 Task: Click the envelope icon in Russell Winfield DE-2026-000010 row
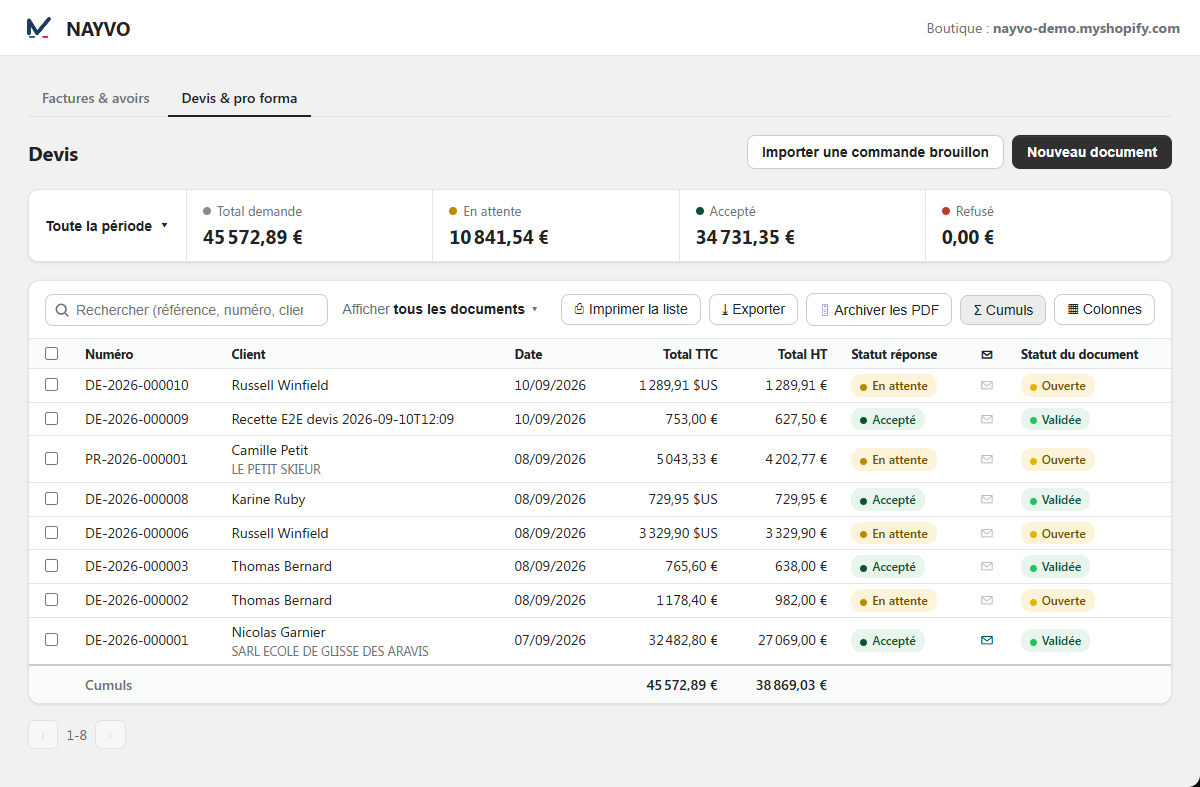(987, 385)
